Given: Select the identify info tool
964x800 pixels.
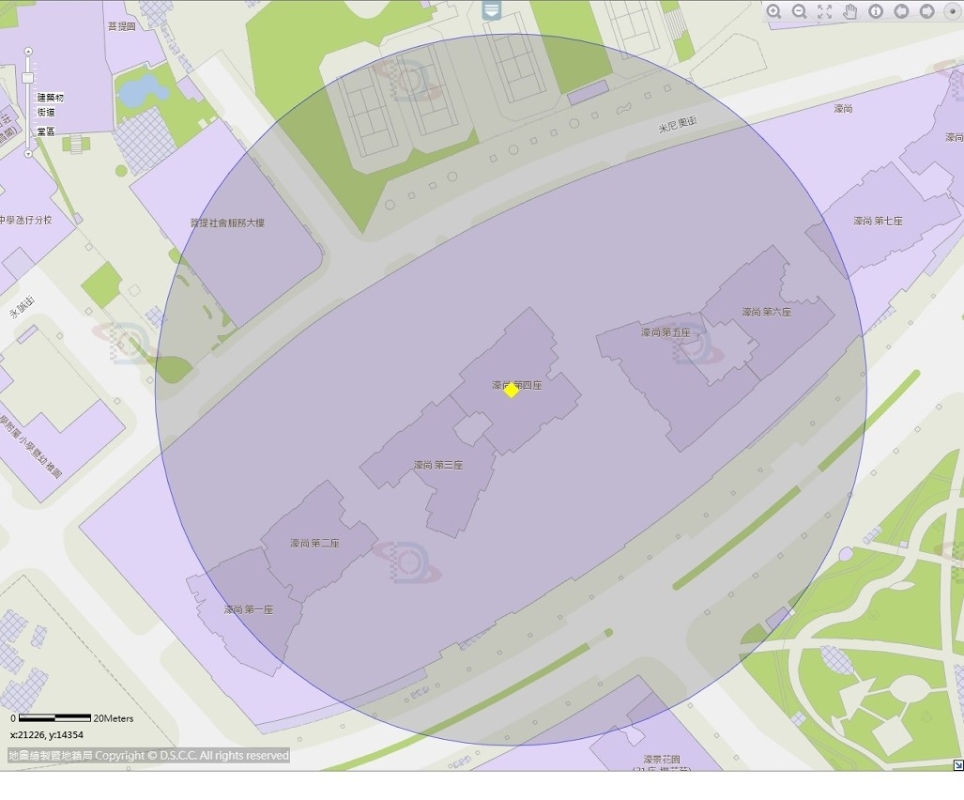Looking at the screenshot, I should [876, 11].
